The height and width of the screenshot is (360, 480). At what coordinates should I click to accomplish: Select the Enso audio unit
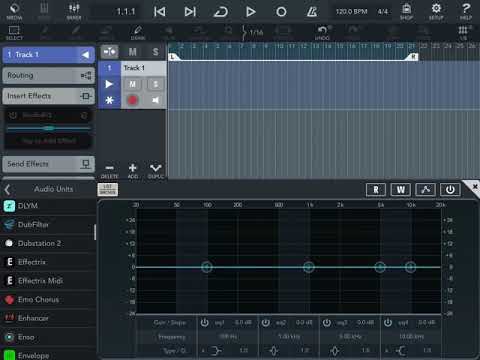pyautogui.click(x=48, y=337)
